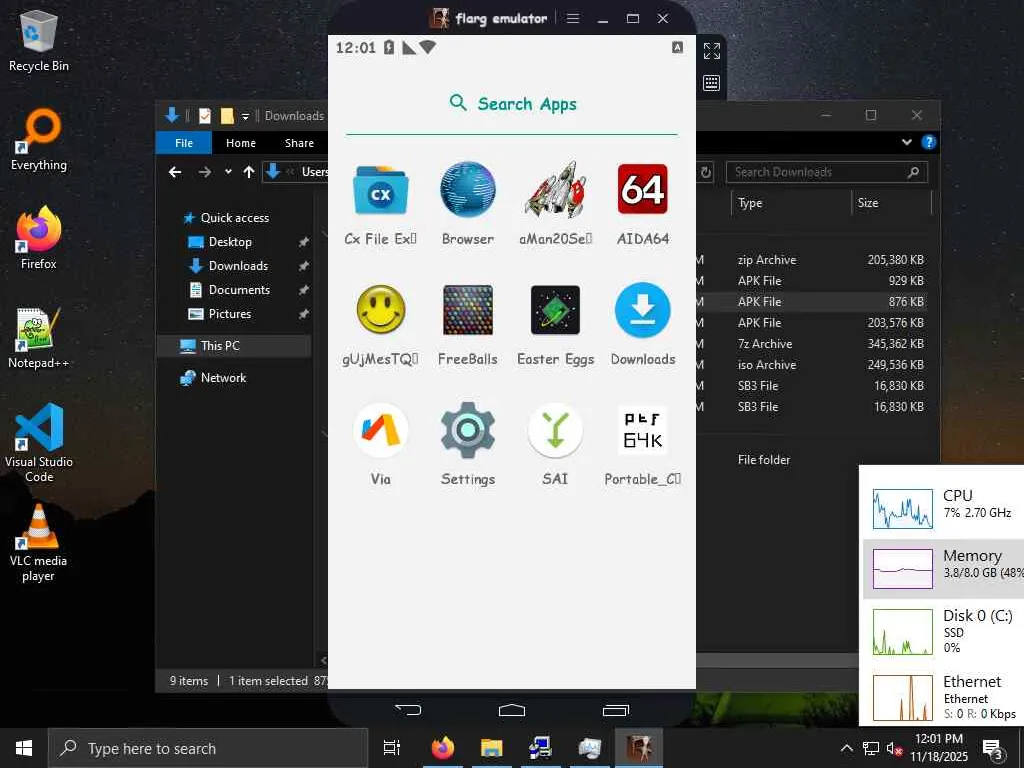1024x768 pixels.
Task: Switch to the Home ribbon tab
Action: 241,143
